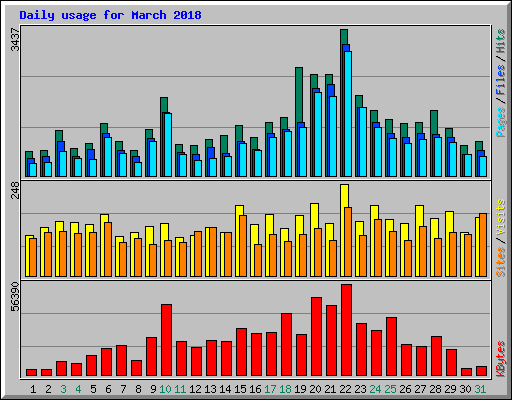Select the red KBytes bar for day 30
Screen dimensions: 512x400
[x=466, y=372]
